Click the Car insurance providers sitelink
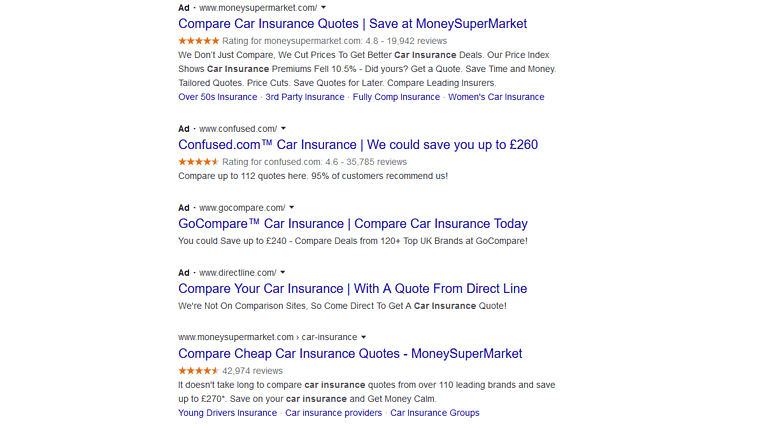The image size is (768, 428). tap(333, 413)
